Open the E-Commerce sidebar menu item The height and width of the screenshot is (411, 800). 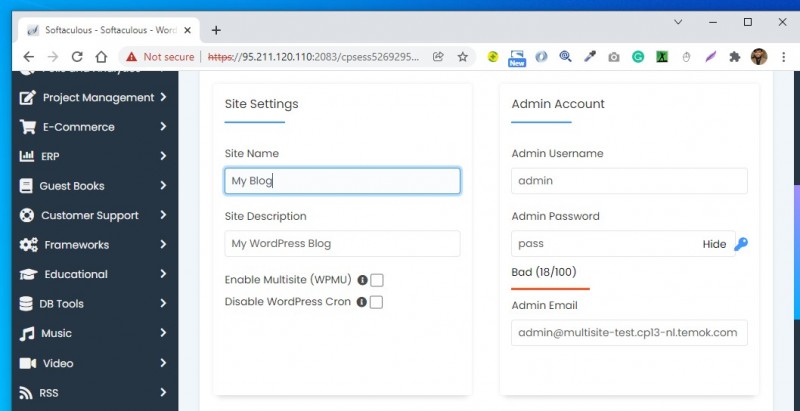coord(78,127)
